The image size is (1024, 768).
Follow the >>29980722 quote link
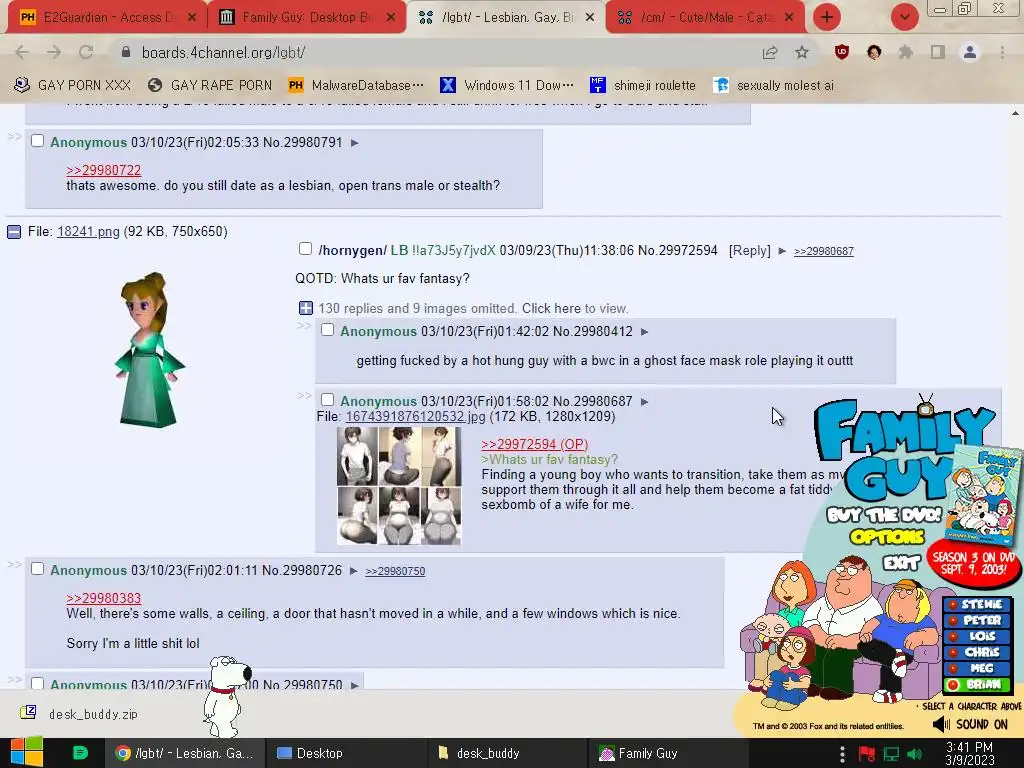coord(104,170)
